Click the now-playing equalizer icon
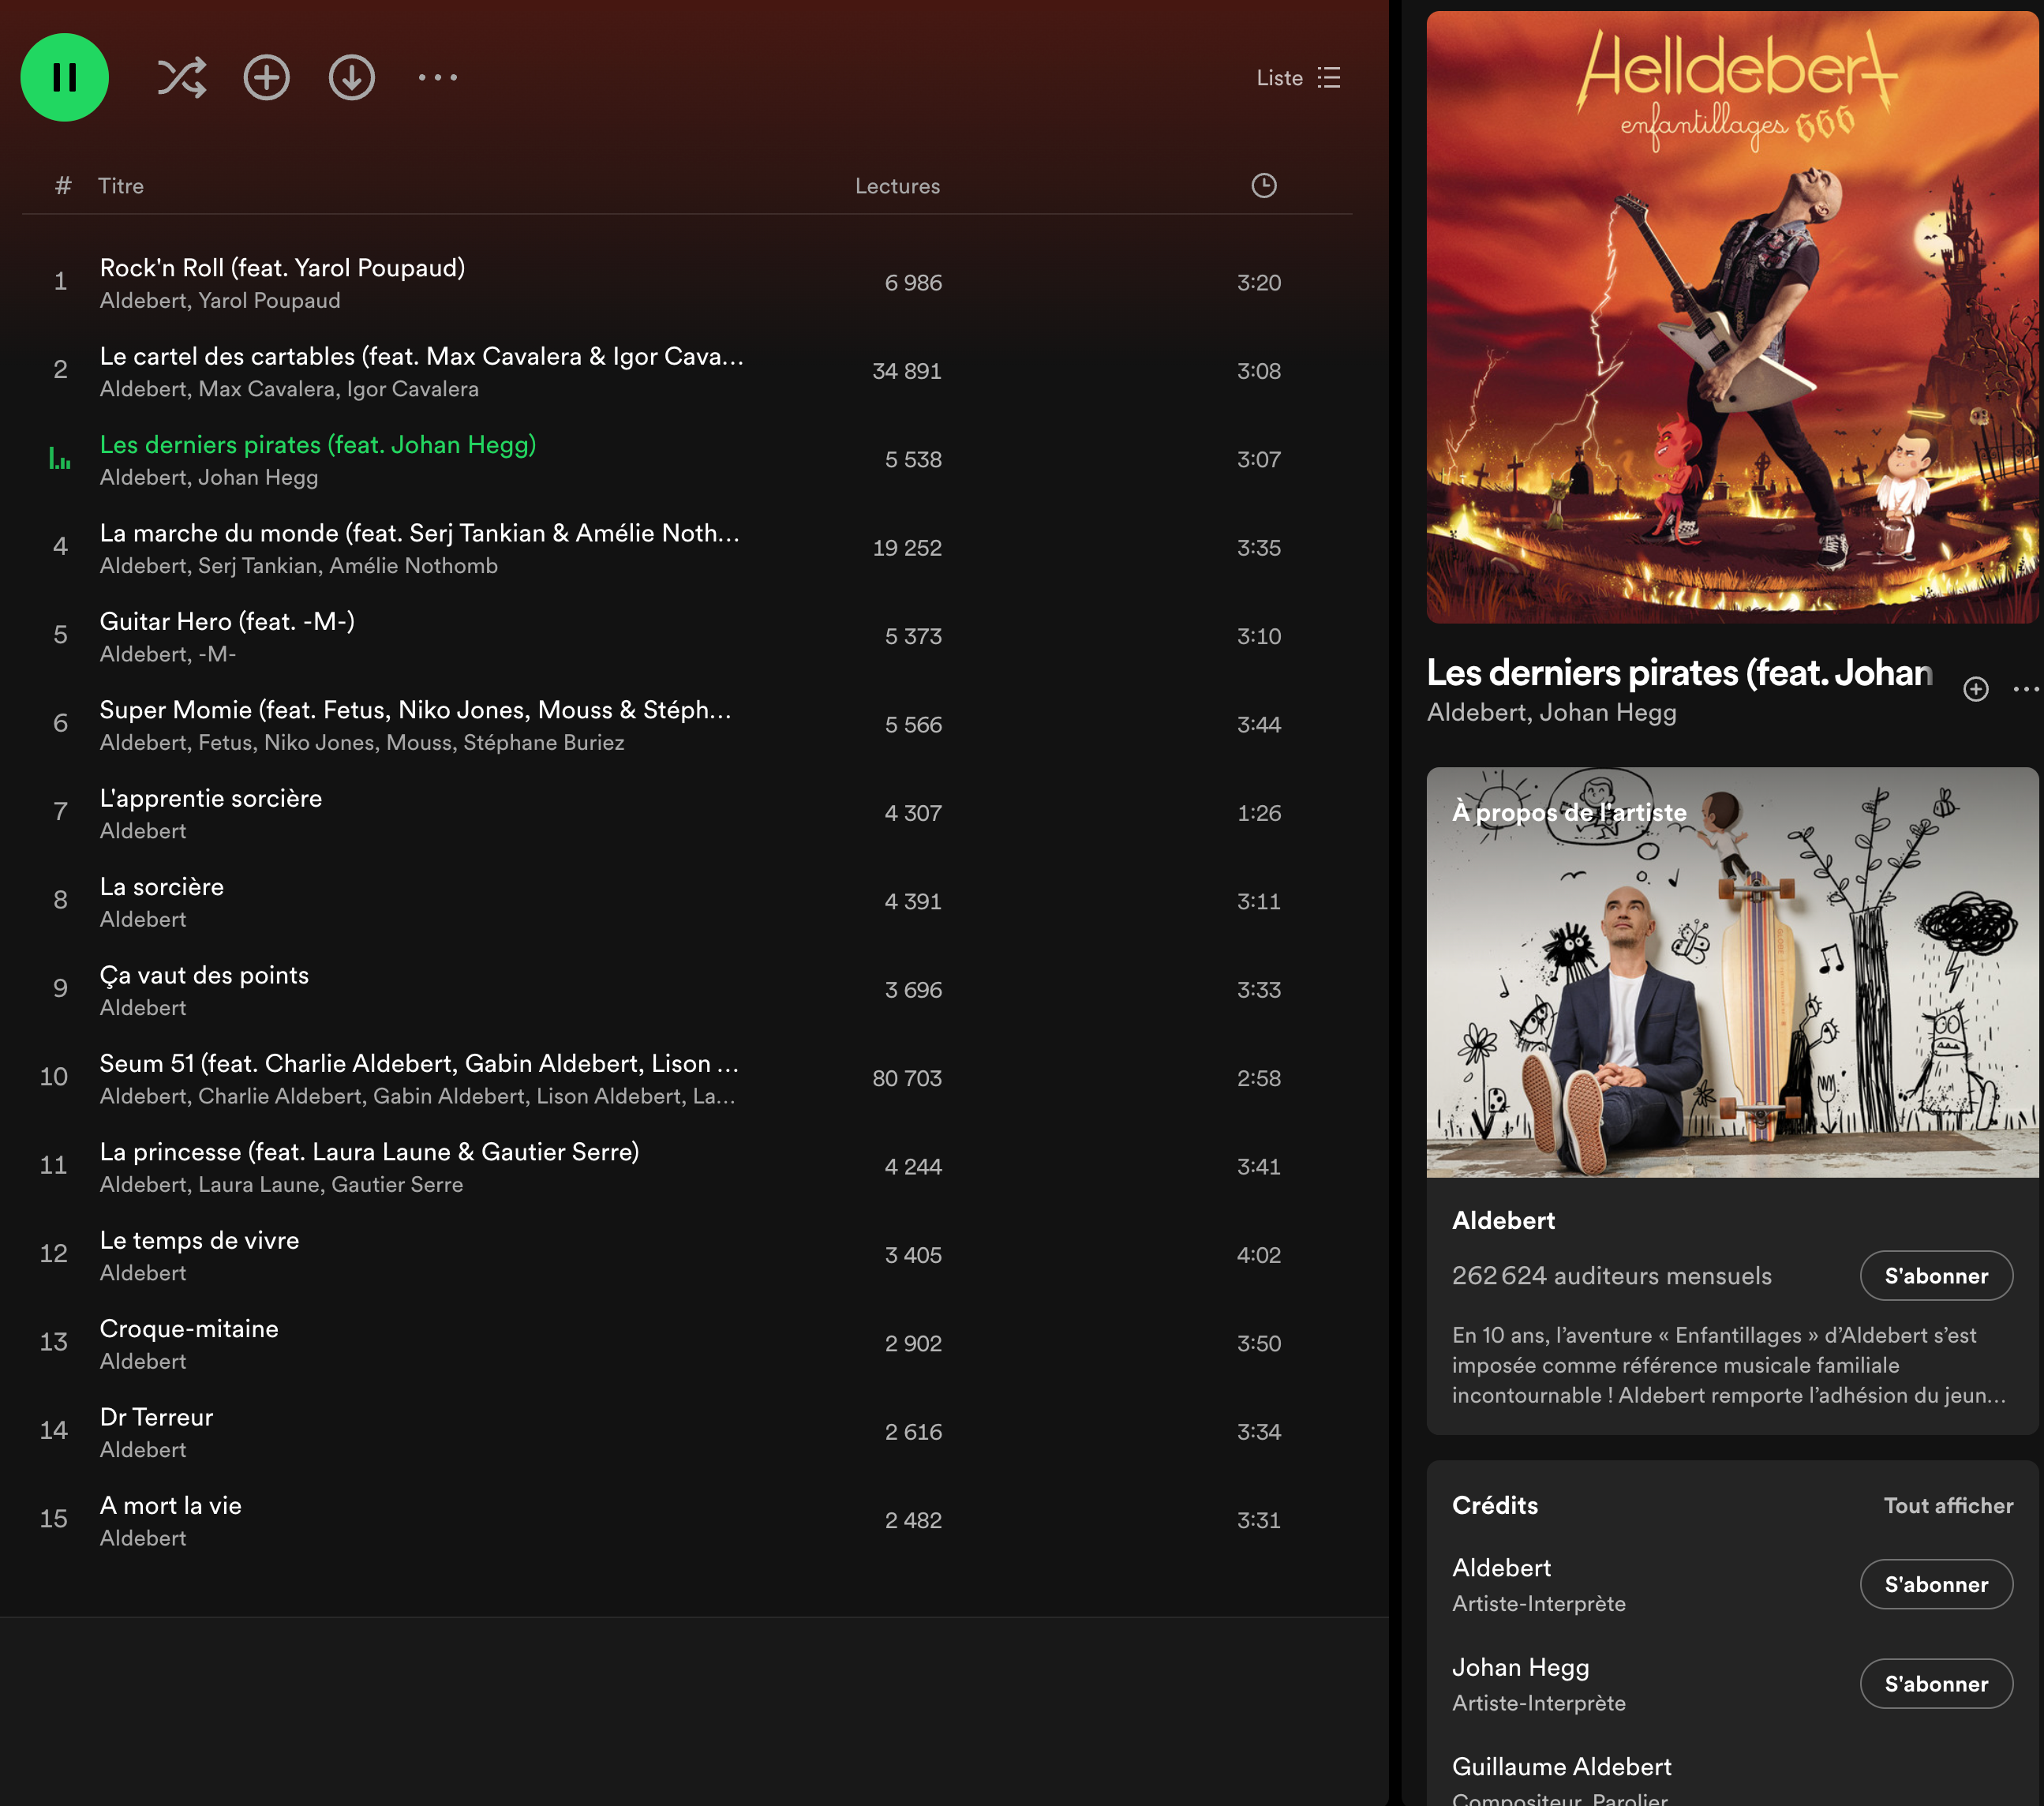Screen dimensions: 2044x1806 [60, 460]
